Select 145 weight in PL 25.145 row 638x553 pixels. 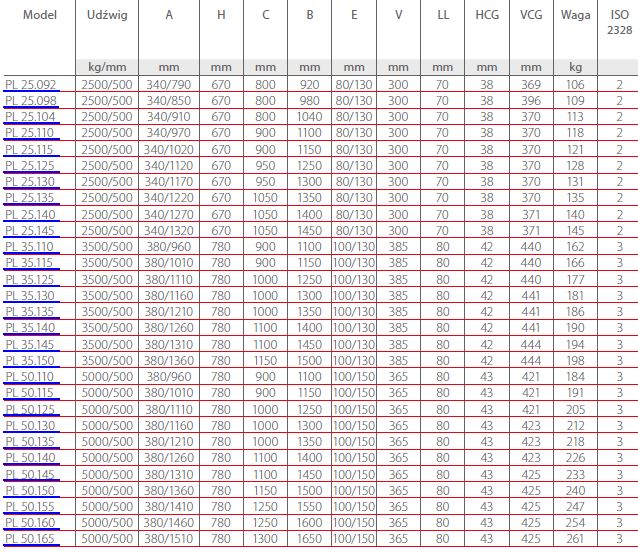point(575,231)
